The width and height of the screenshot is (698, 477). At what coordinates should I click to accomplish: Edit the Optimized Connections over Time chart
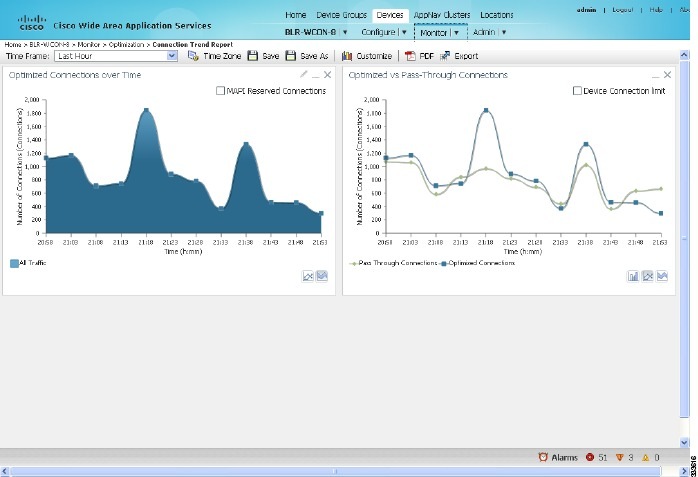tap(304, 74)
